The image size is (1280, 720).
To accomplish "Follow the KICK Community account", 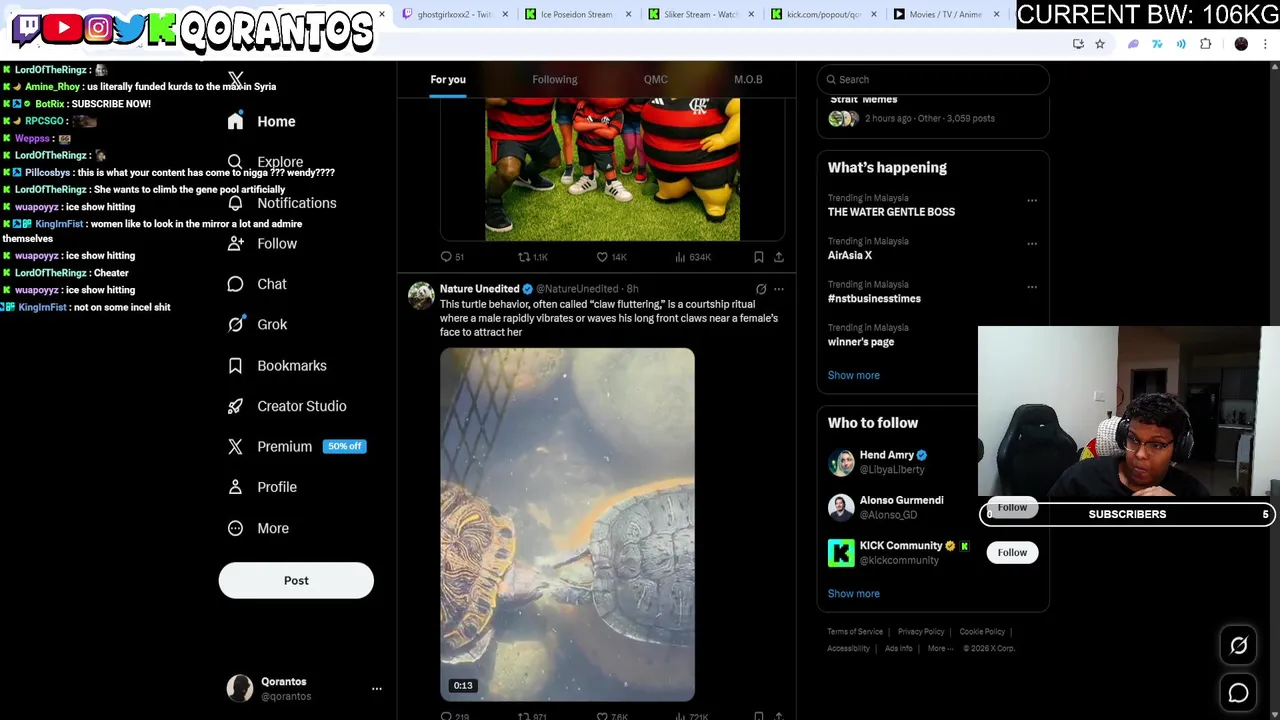I will click(1012, 552).
